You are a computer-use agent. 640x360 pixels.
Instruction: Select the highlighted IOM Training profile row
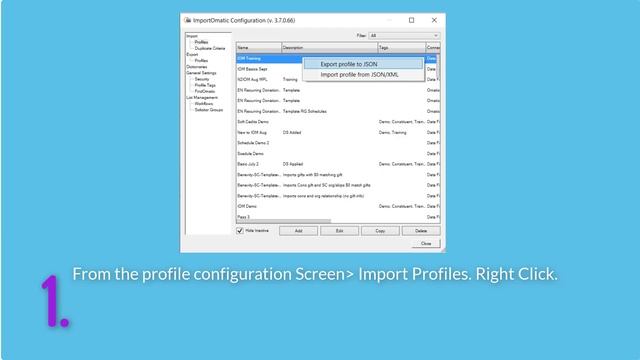click(x=269, y=58)
